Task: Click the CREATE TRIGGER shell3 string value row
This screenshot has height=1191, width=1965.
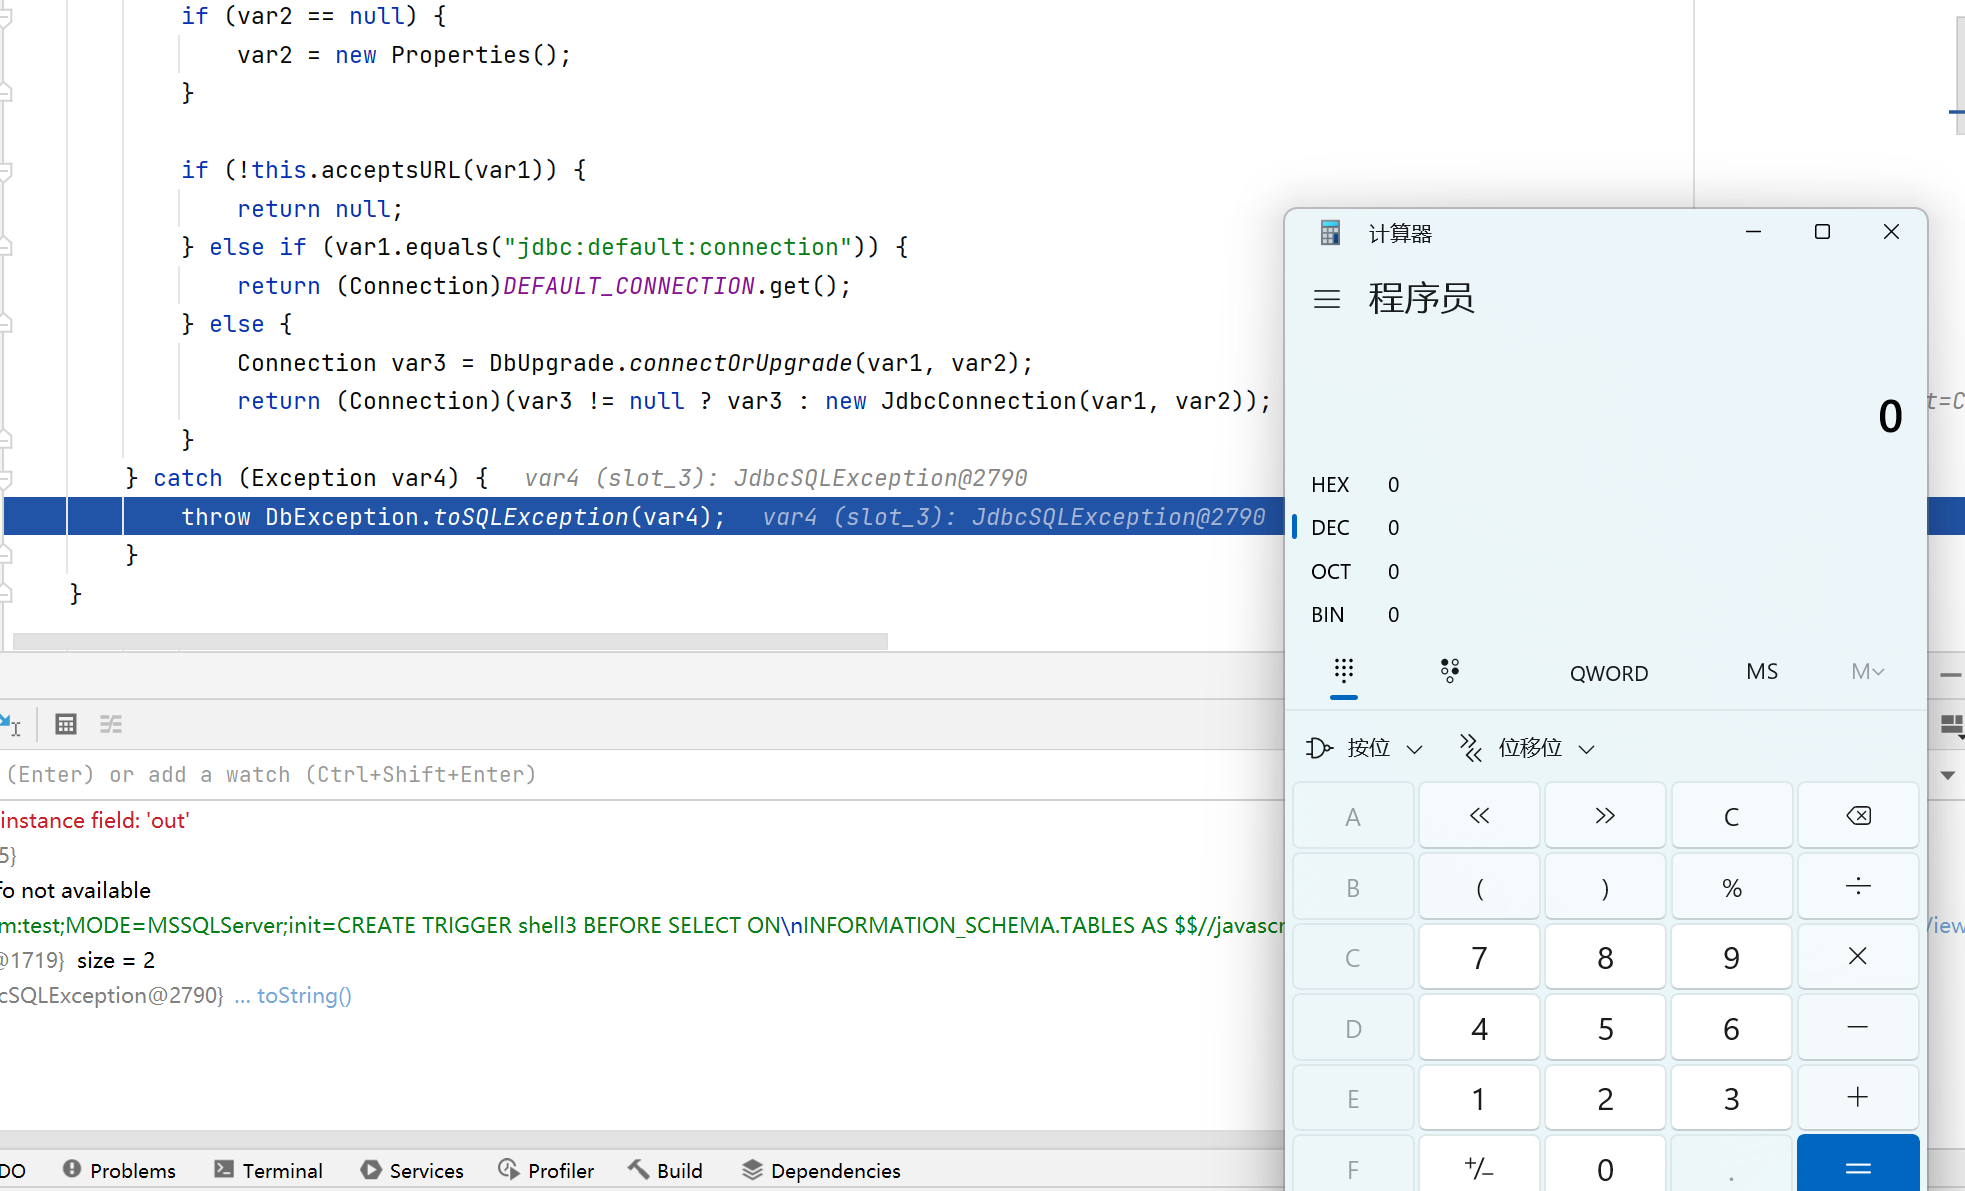Action: (642, 925)
